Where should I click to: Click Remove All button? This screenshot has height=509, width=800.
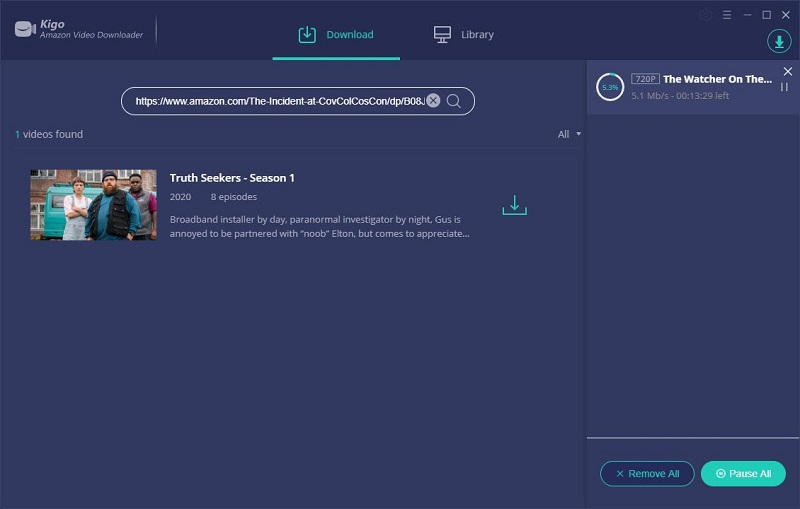[x=647, y=474]
